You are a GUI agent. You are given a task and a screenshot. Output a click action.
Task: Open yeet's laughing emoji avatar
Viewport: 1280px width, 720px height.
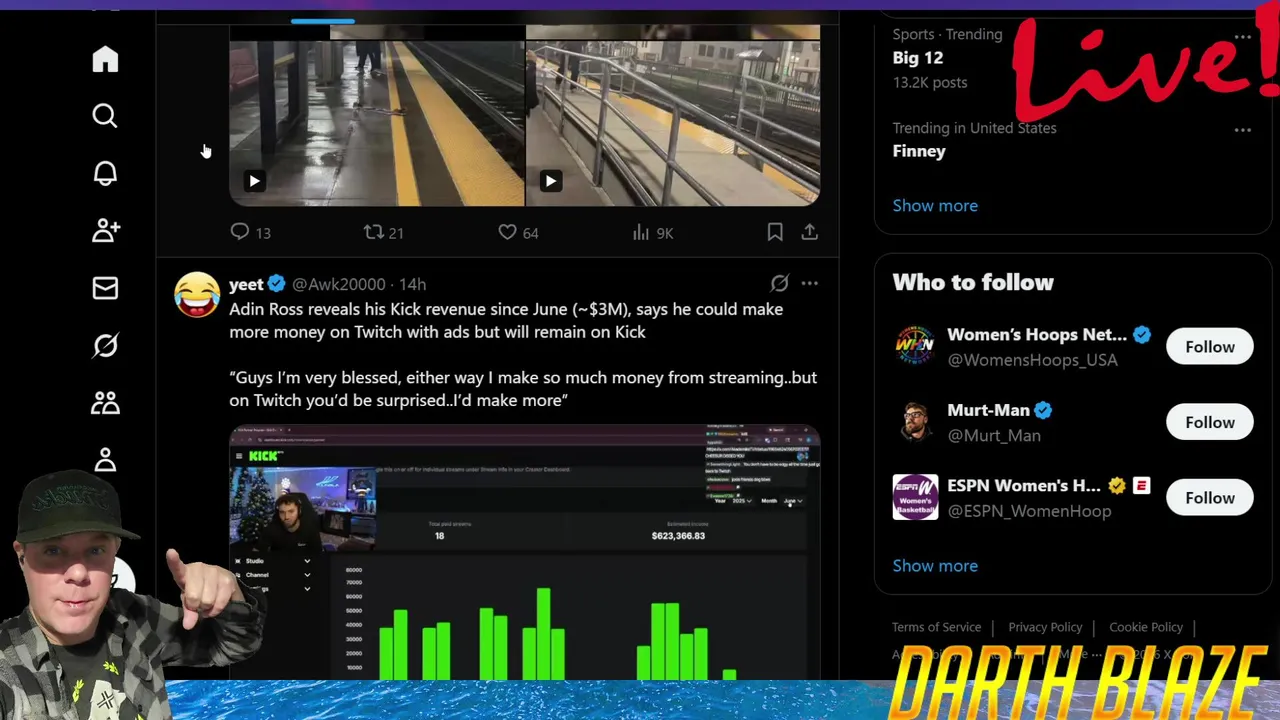coord(197,295)
